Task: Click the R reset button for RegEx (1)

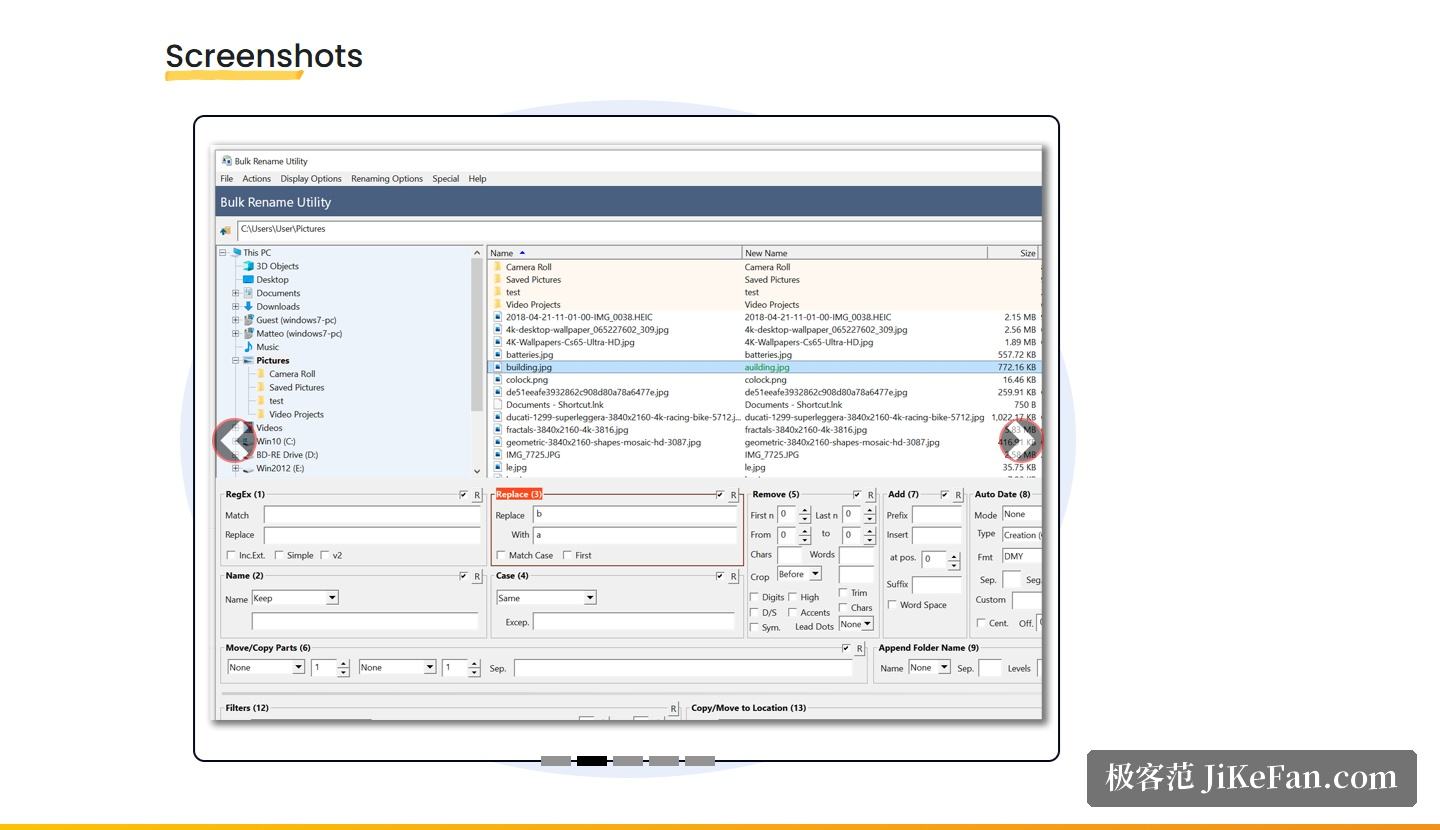Action: click(x=477, y=495)
